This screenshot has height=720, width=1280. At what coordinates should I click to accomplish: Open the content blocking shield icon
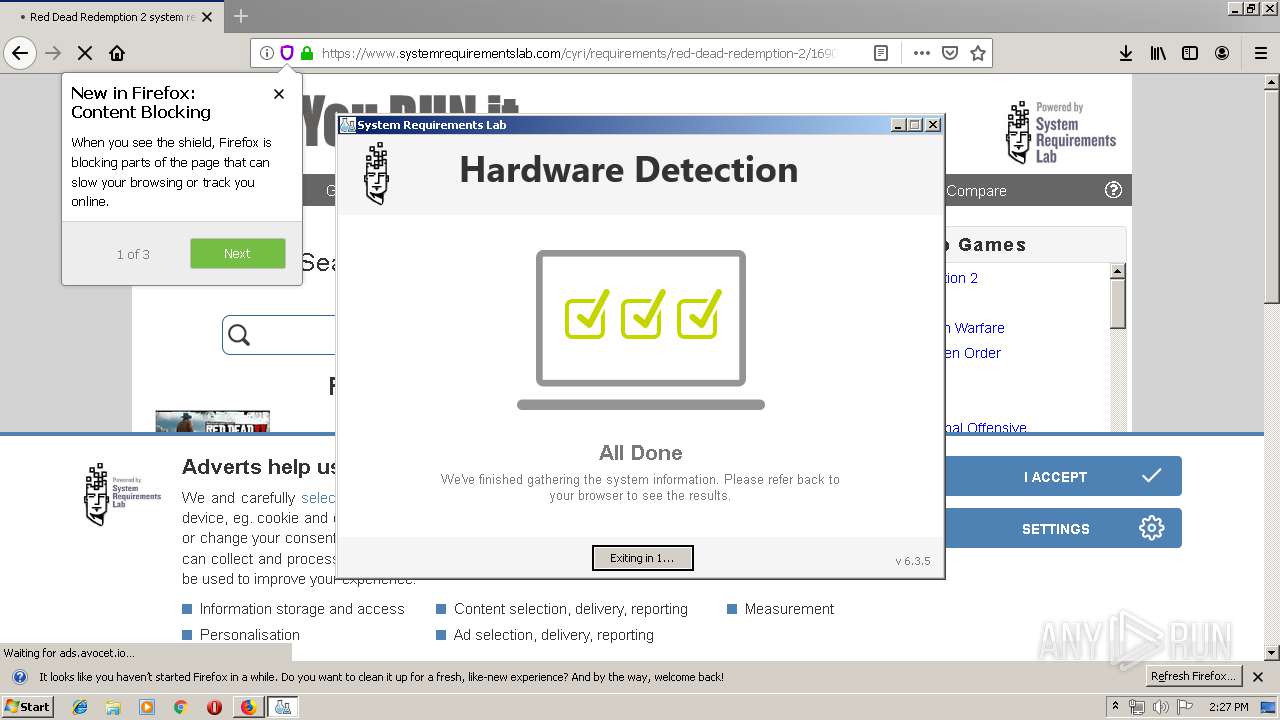[287, 53]
